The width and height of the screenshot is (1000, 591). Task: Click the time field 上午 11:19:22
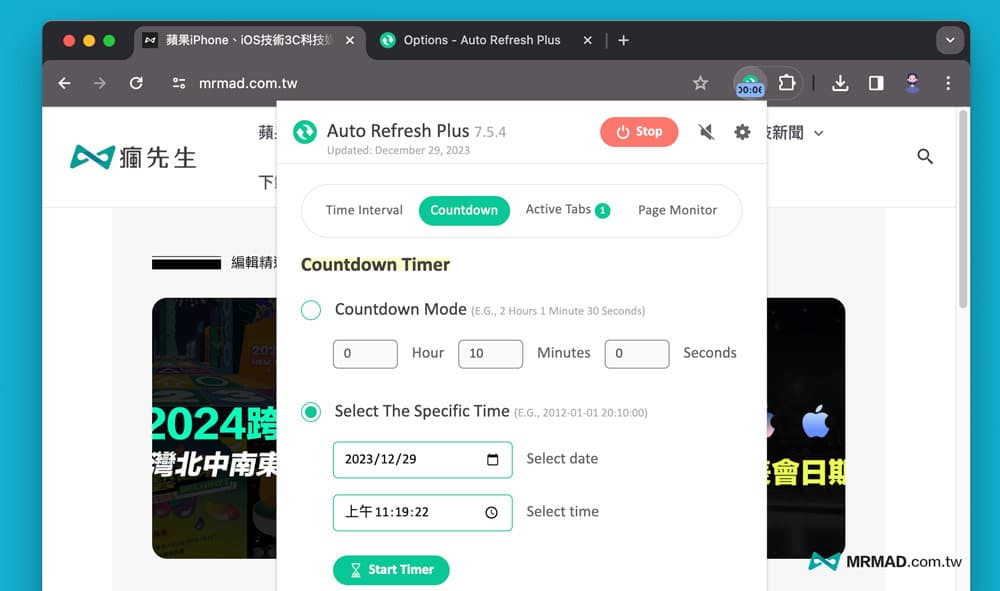click(422, 513)
